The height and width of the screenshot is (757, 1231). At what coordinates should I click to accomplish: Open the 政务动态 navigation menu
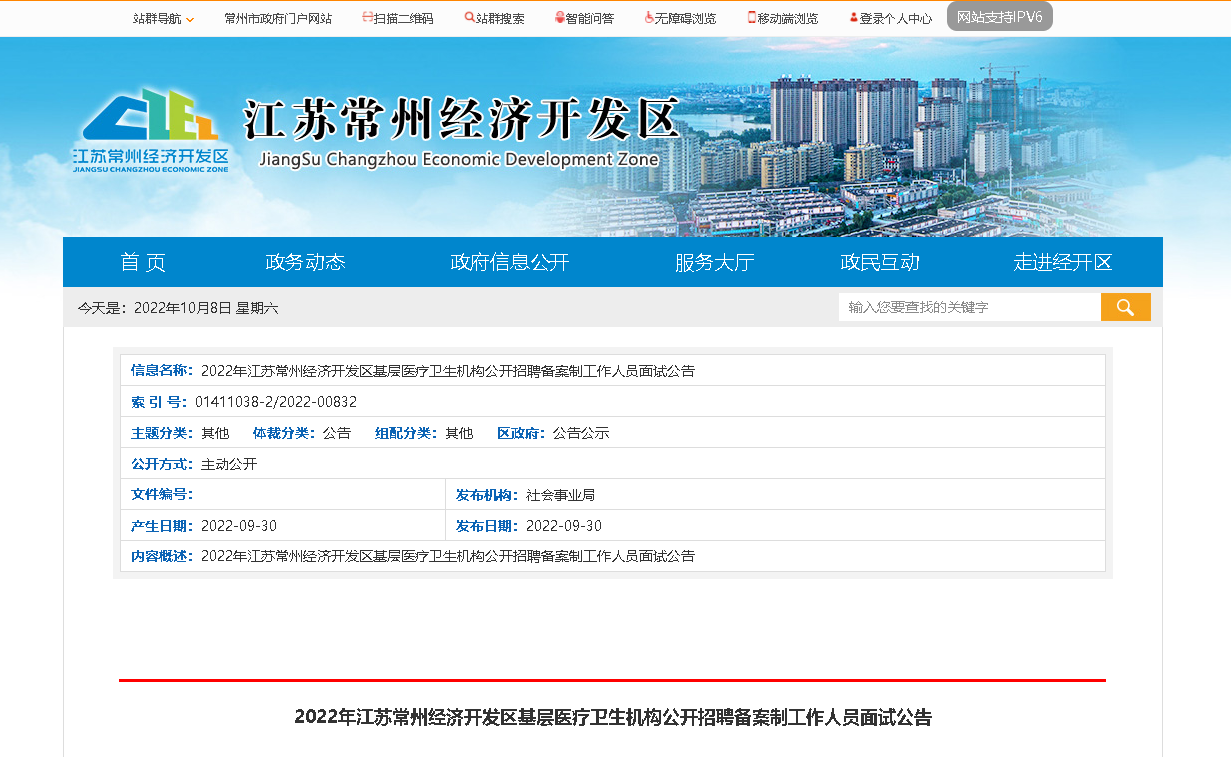pyautogui.click(x=305, y=262)
